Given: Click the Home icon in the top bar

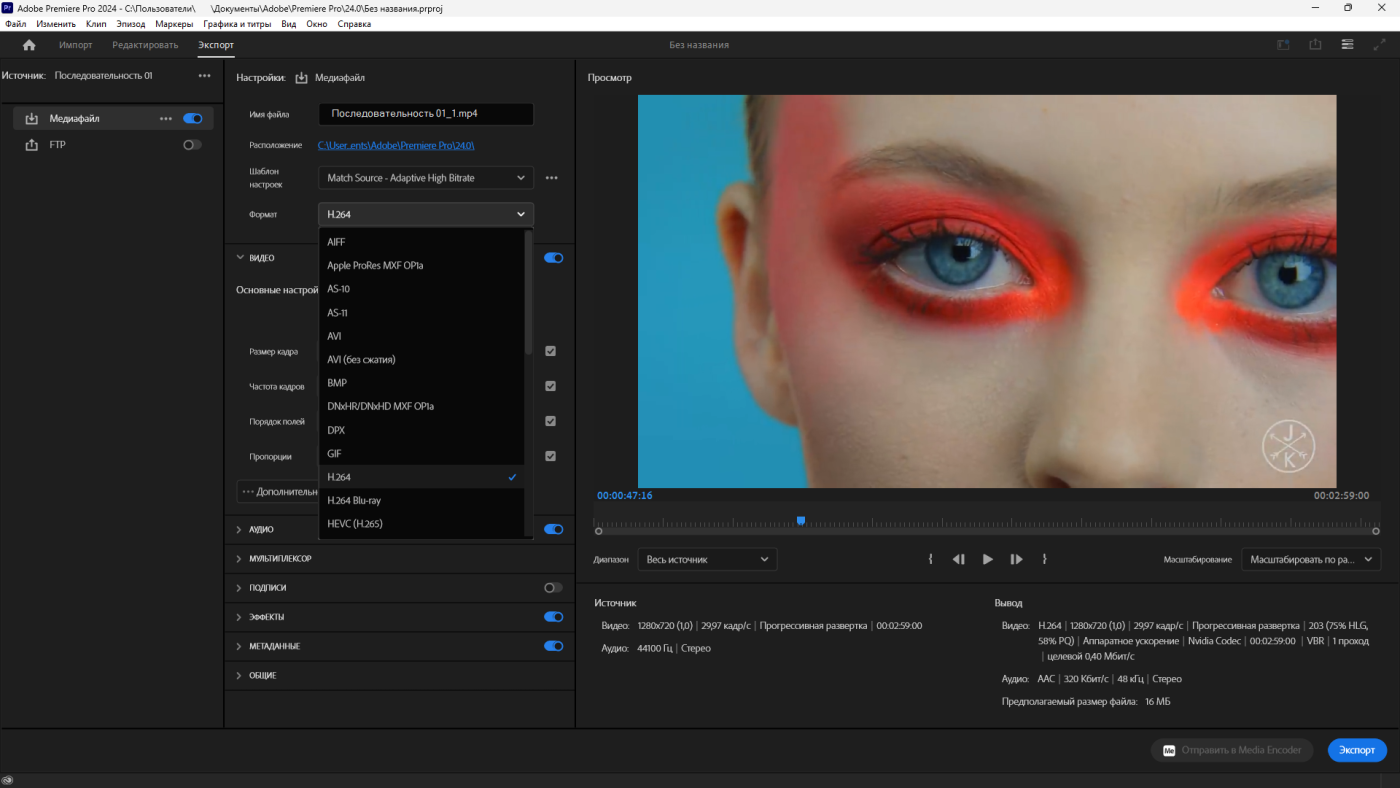Looking at the screenshot, I should (x=29, y=45).
